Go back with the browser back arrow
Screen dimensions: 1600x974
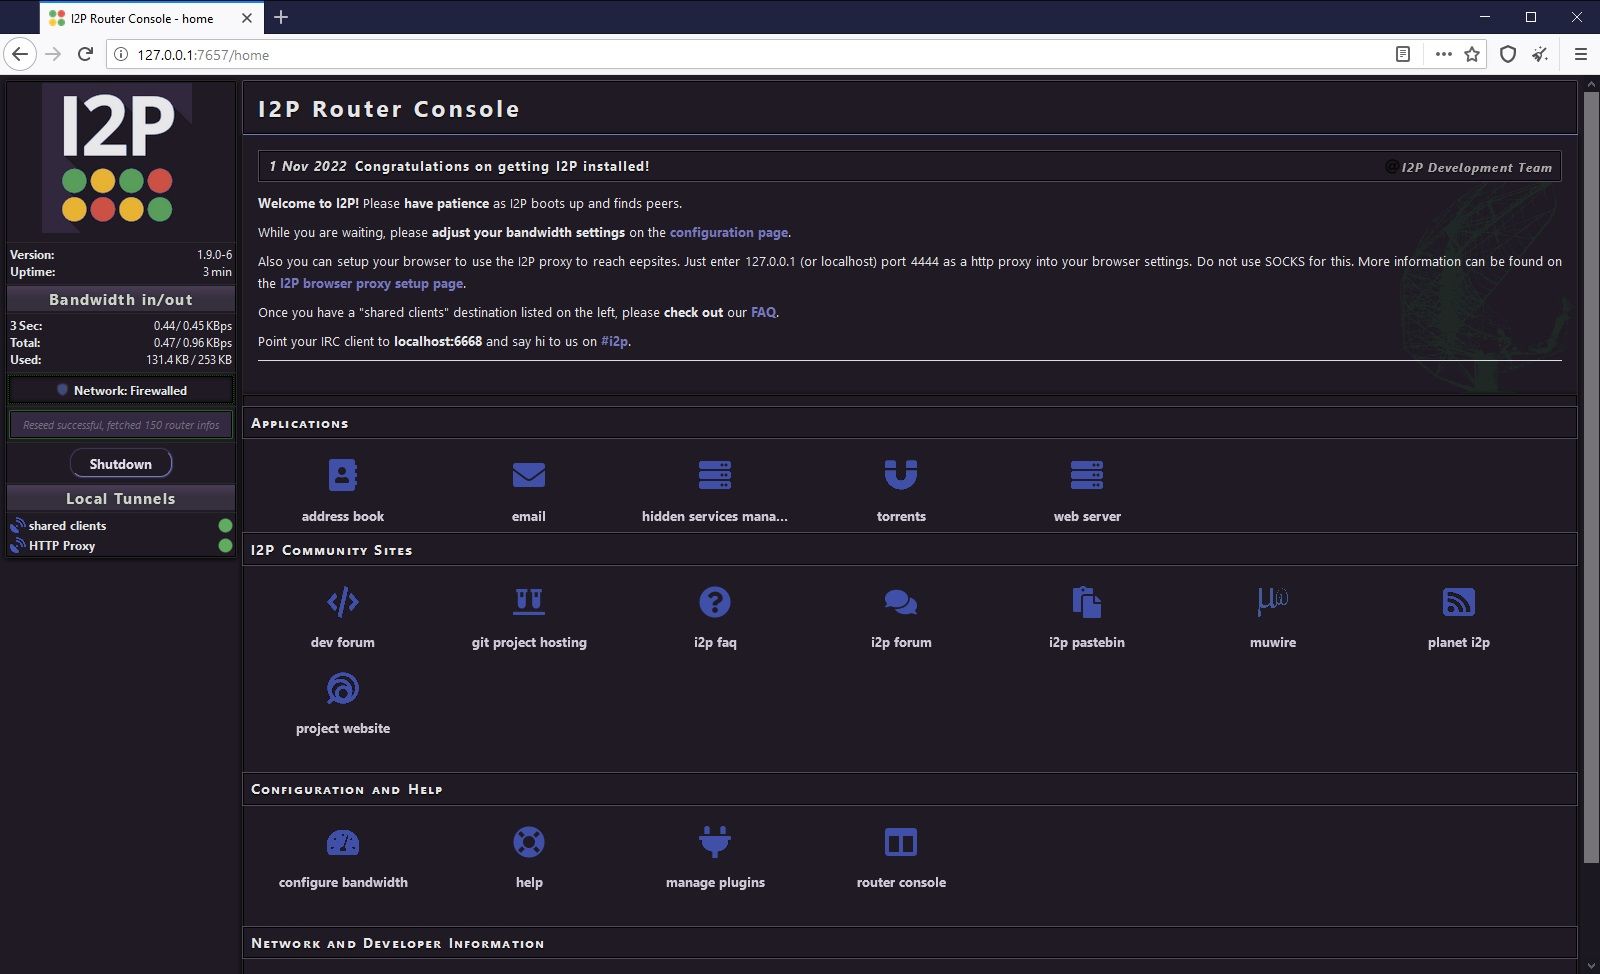(20, 54)
